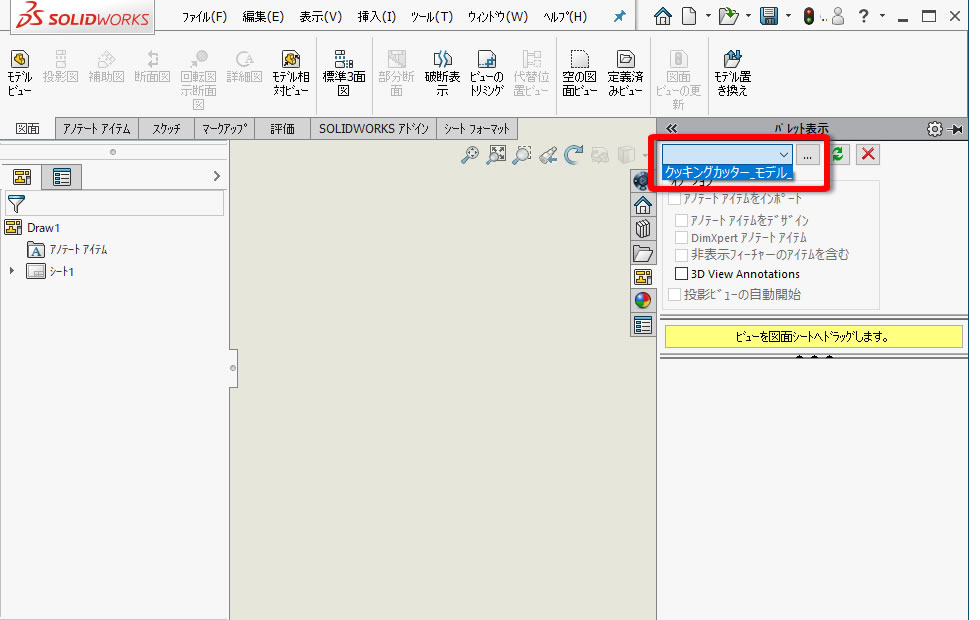Select the 定義済みビュー tool
The image size is (980, 620).
[625, 73]
